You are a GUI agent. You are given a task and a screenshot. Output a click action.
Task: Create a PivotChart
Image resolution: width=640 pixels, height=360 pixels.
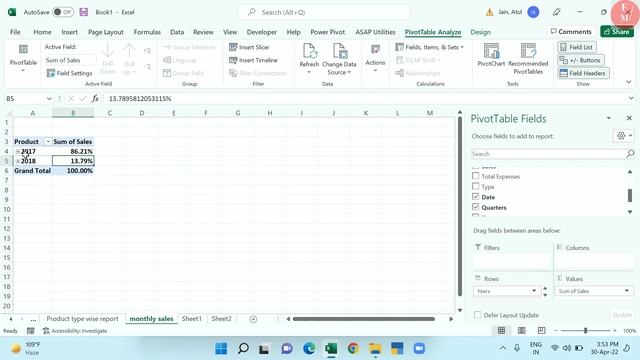[491, 55]
